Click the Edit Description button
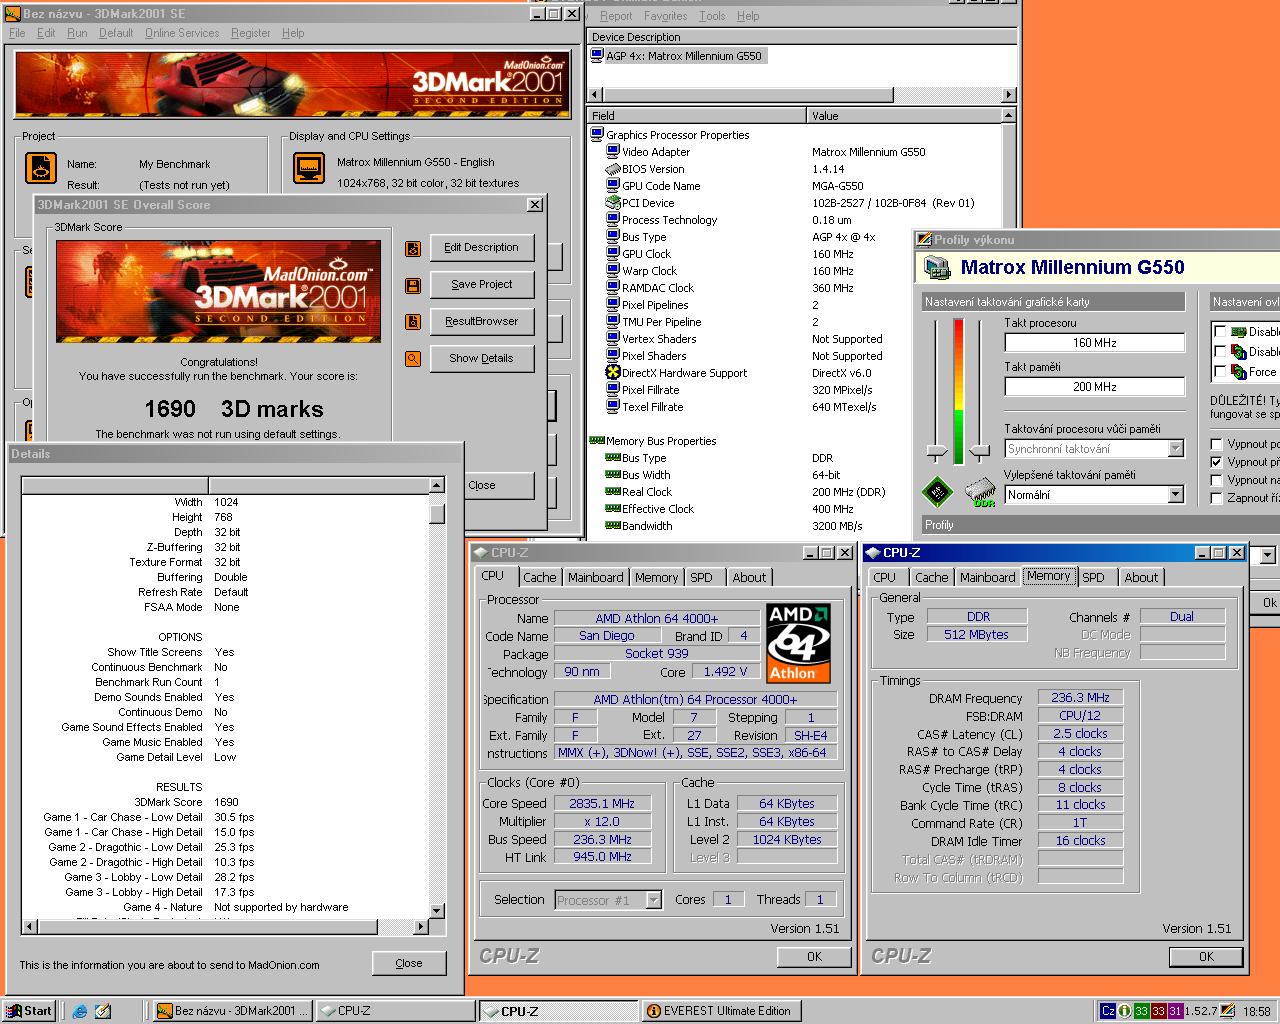This screenshot has height=1024, width=1280. [481, 248]
